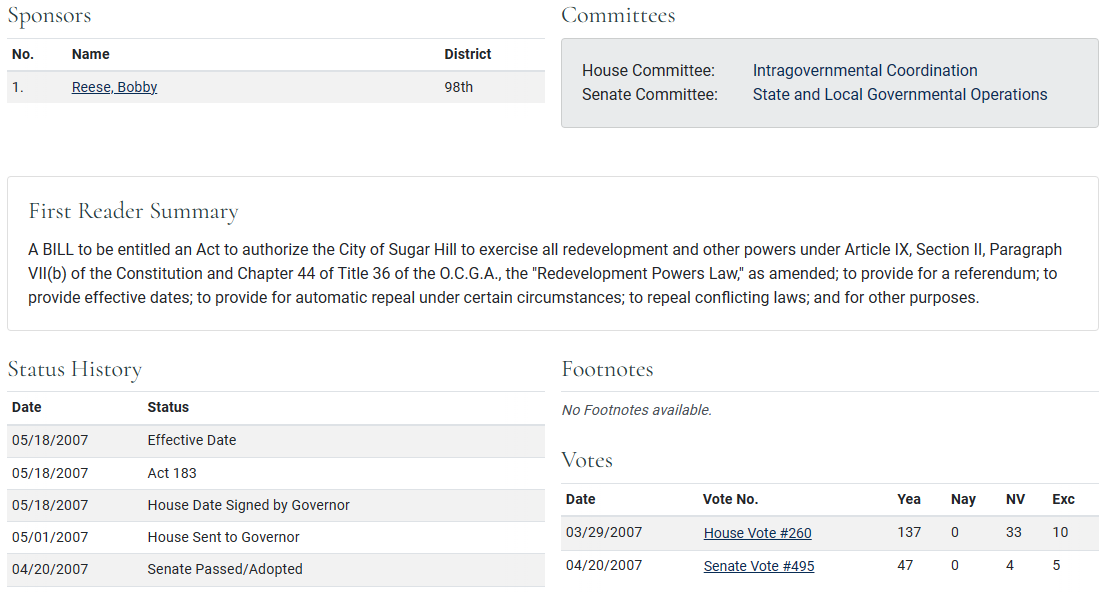
Task: Click the 05/01/2007 date cell
Action: (x=50, y=537)
